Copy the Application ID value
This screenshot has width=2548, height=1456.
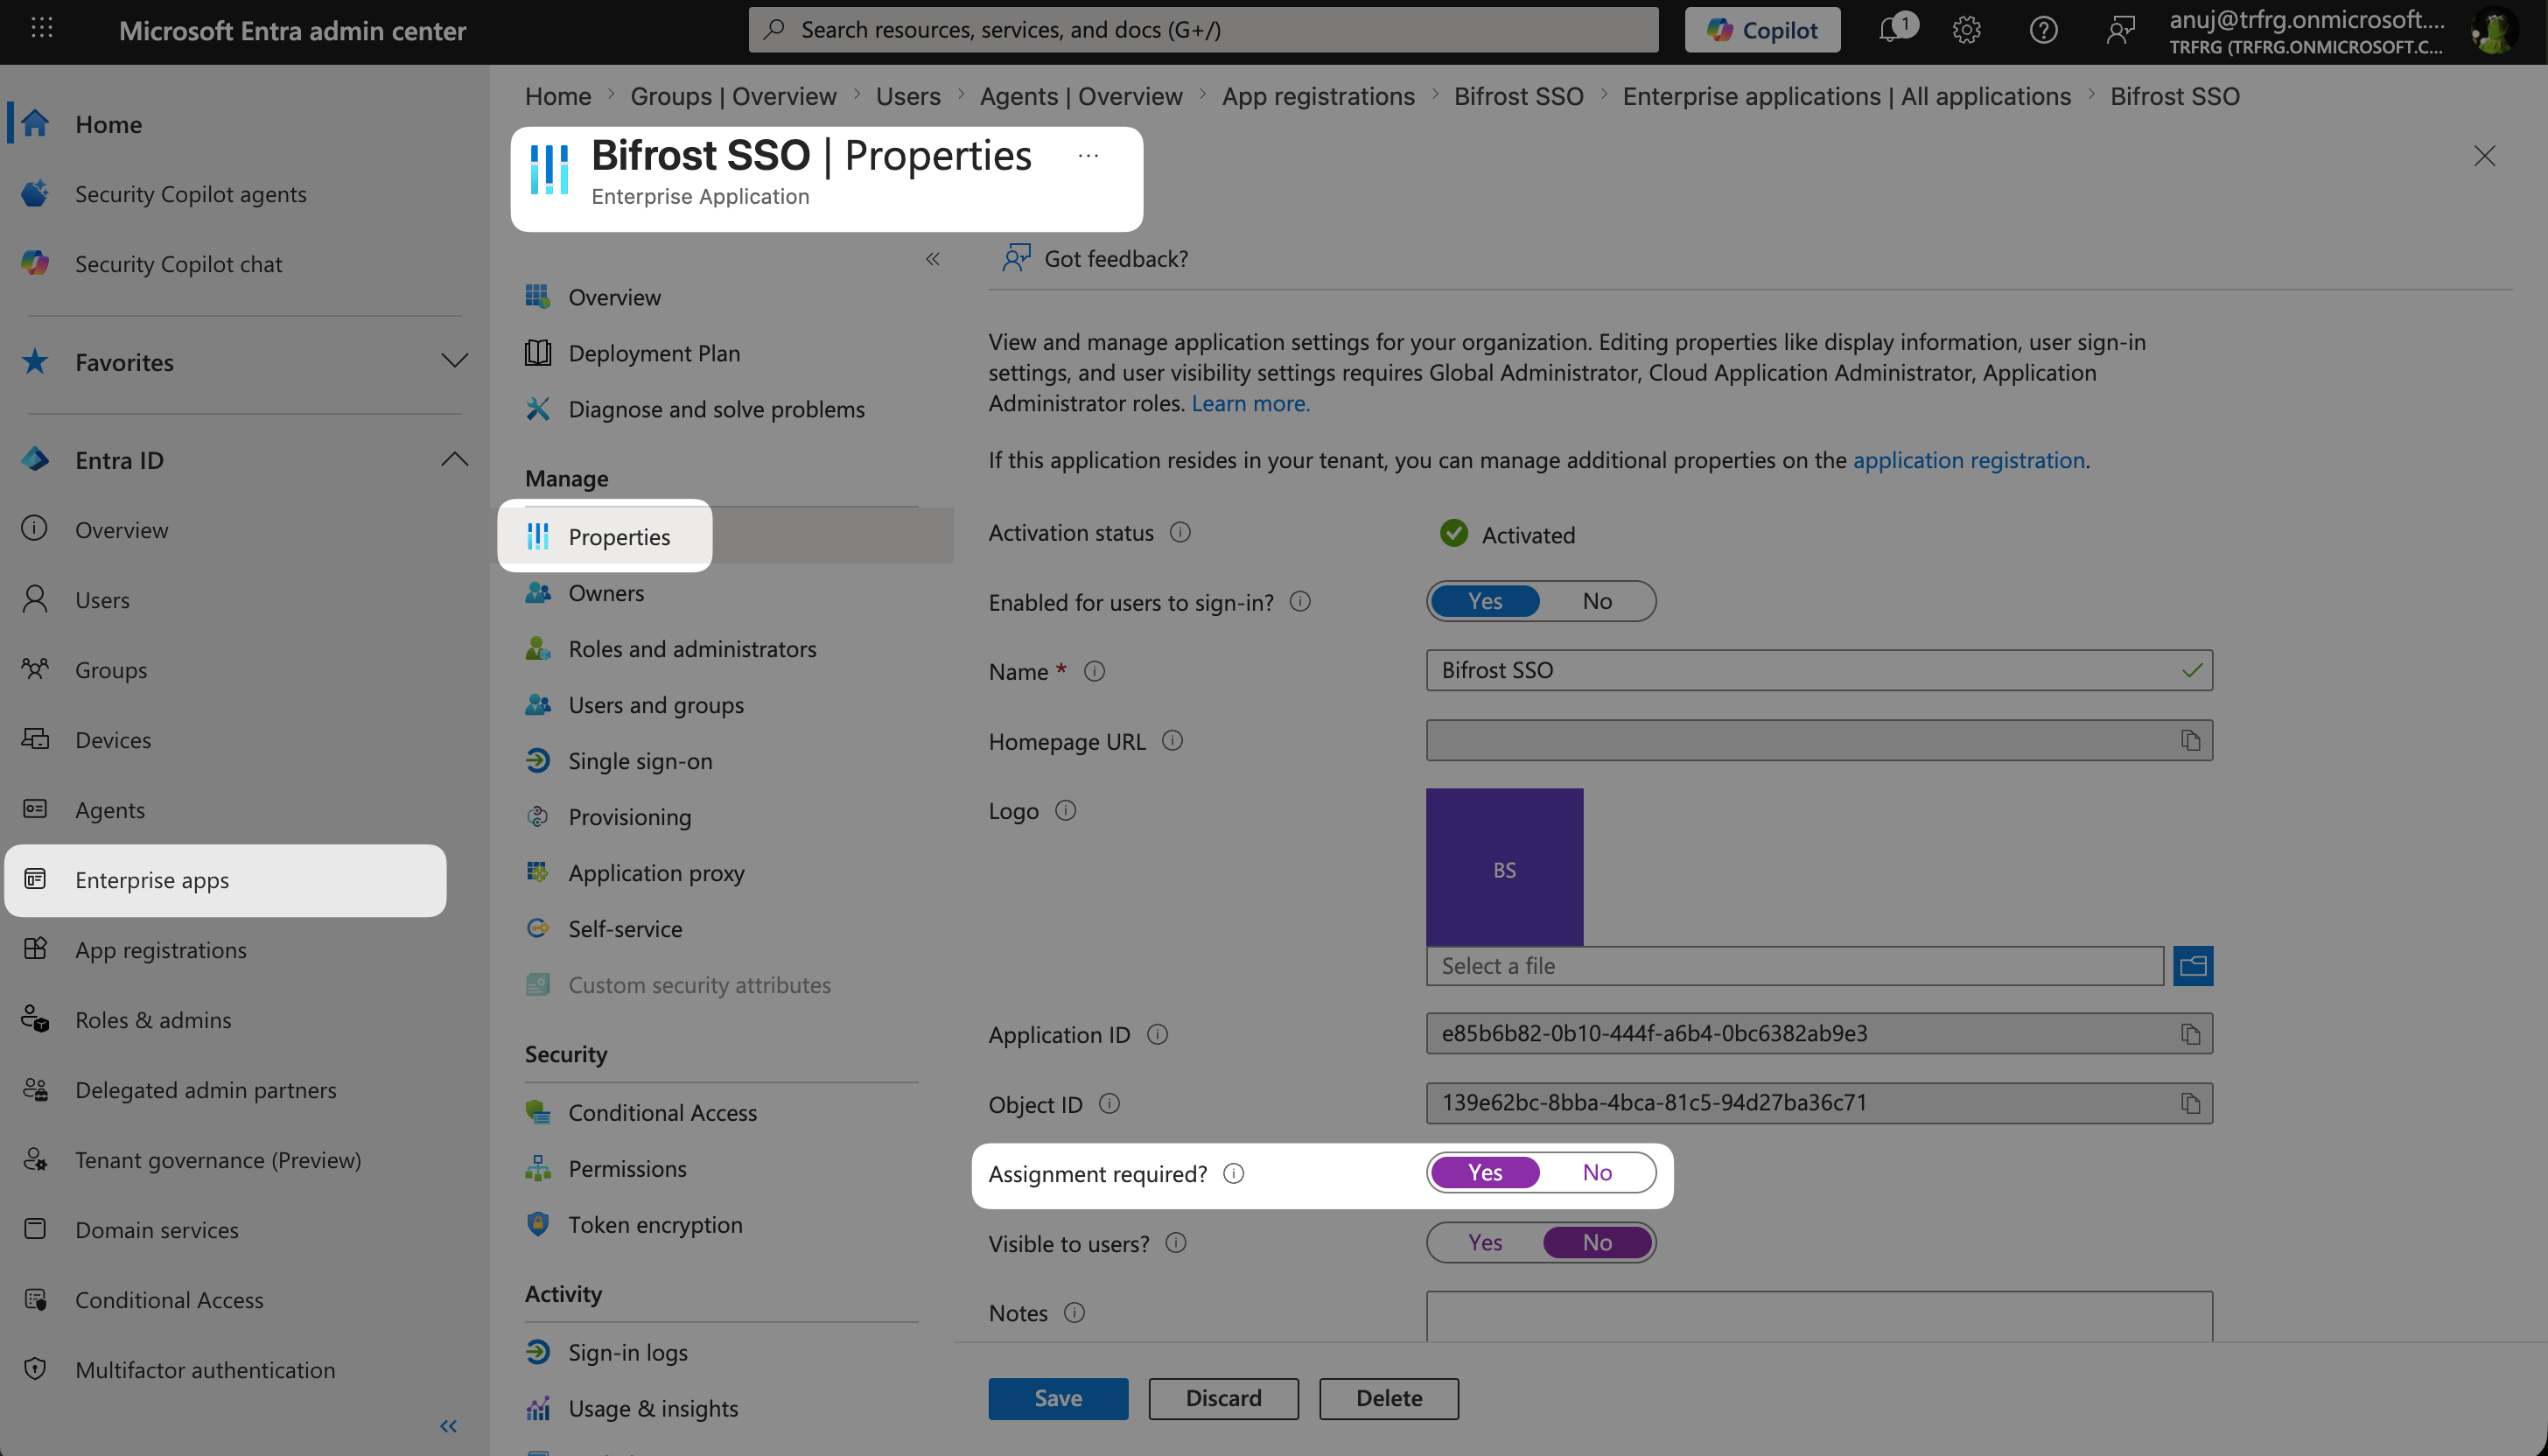coord(2190,1033)
